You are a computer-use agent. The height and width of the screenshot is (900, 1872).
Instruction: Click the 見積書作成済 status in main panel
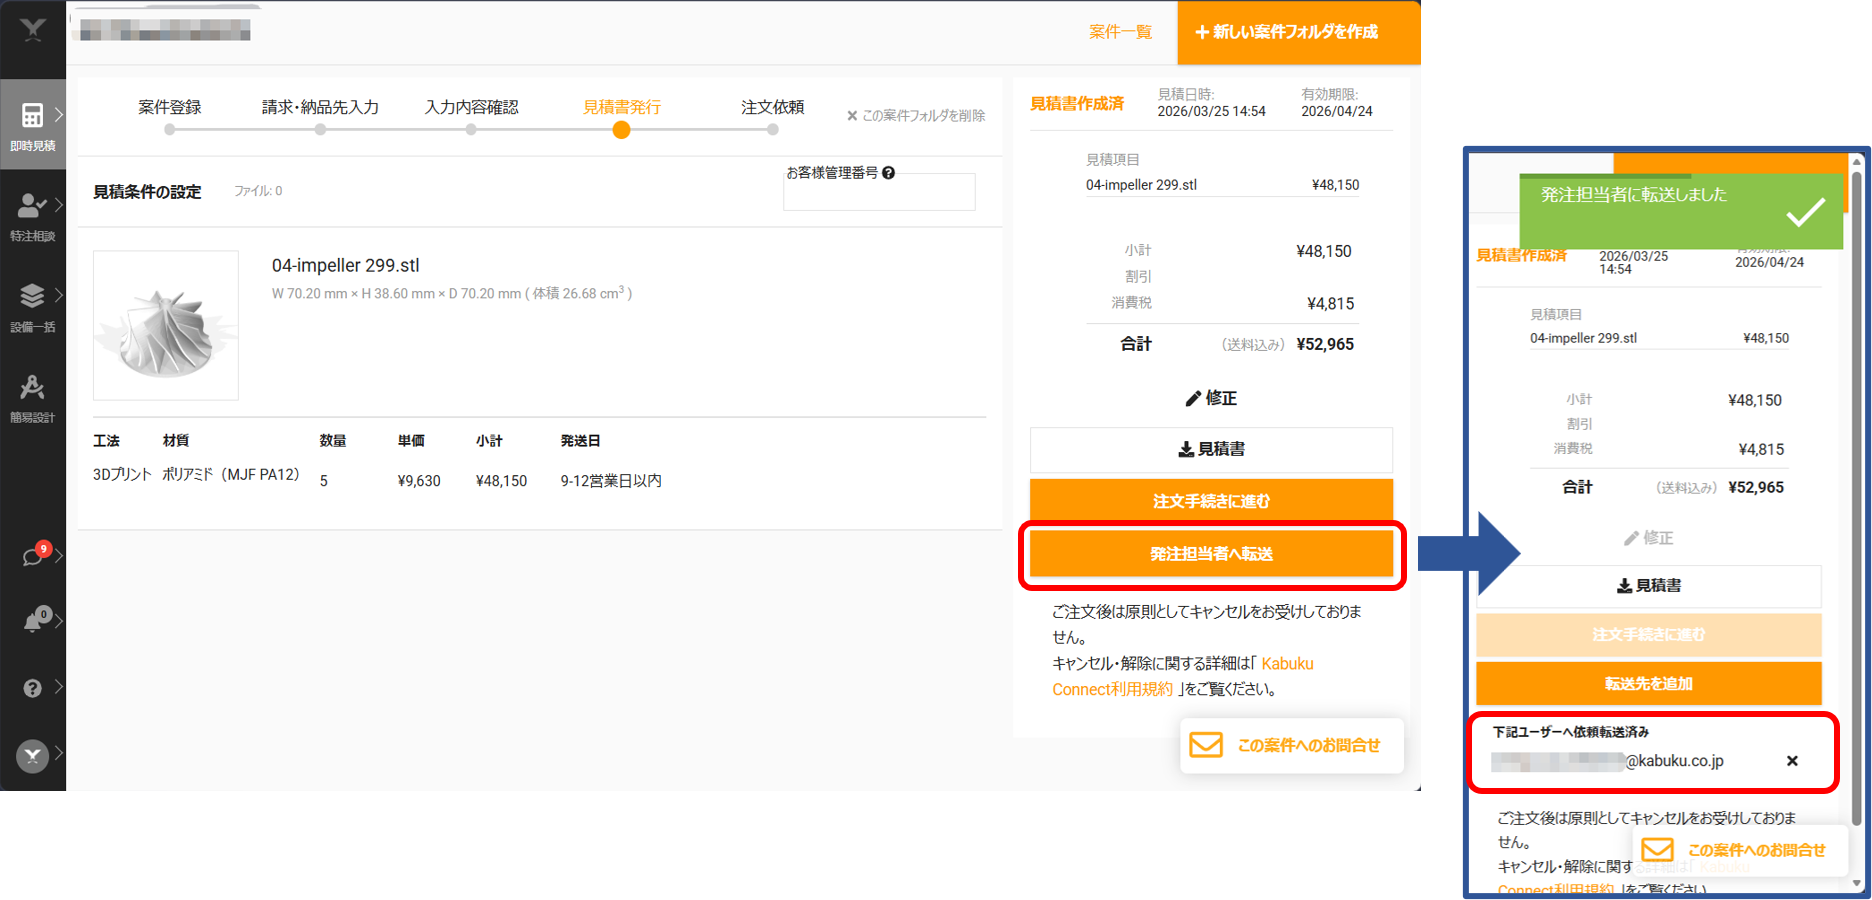1077,103
